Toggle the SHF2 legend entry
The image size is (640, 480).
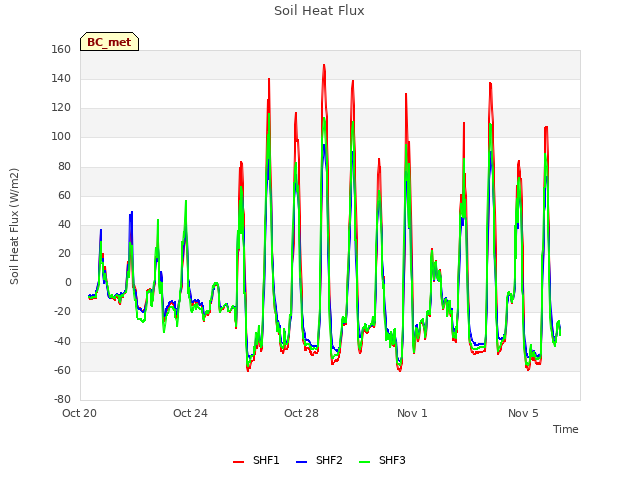(319, 460)
